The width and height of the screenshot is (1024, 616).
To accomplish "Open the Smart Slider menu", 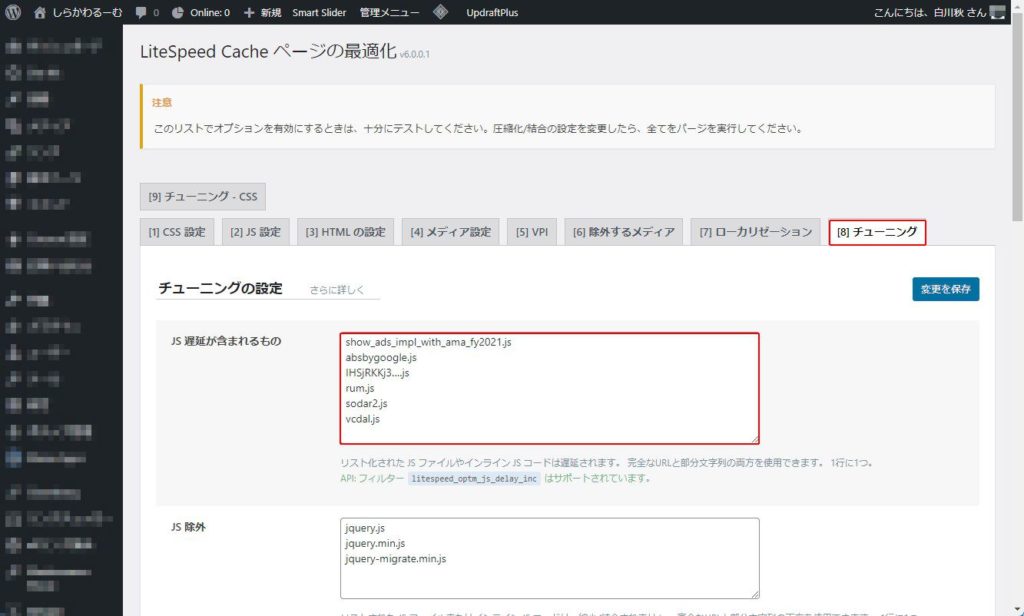I will click(x=320, y=13).
